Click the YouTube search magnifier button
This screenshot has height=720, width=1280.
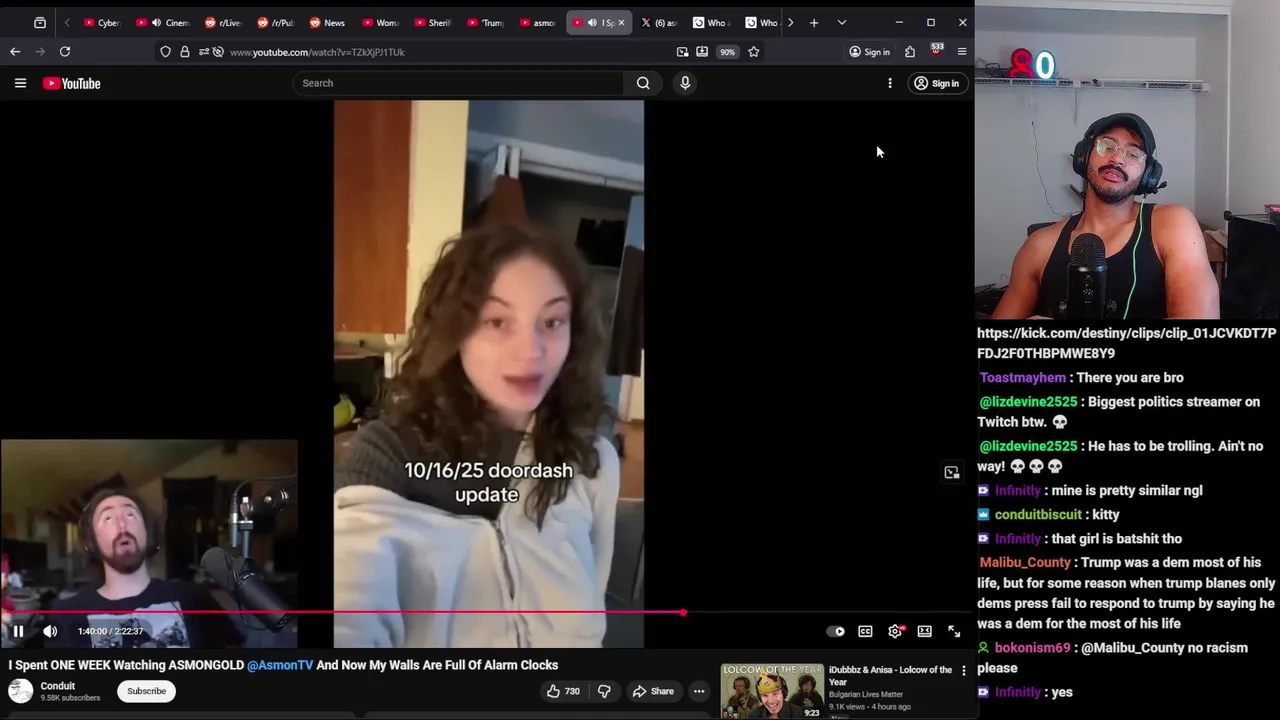[643, 83]
